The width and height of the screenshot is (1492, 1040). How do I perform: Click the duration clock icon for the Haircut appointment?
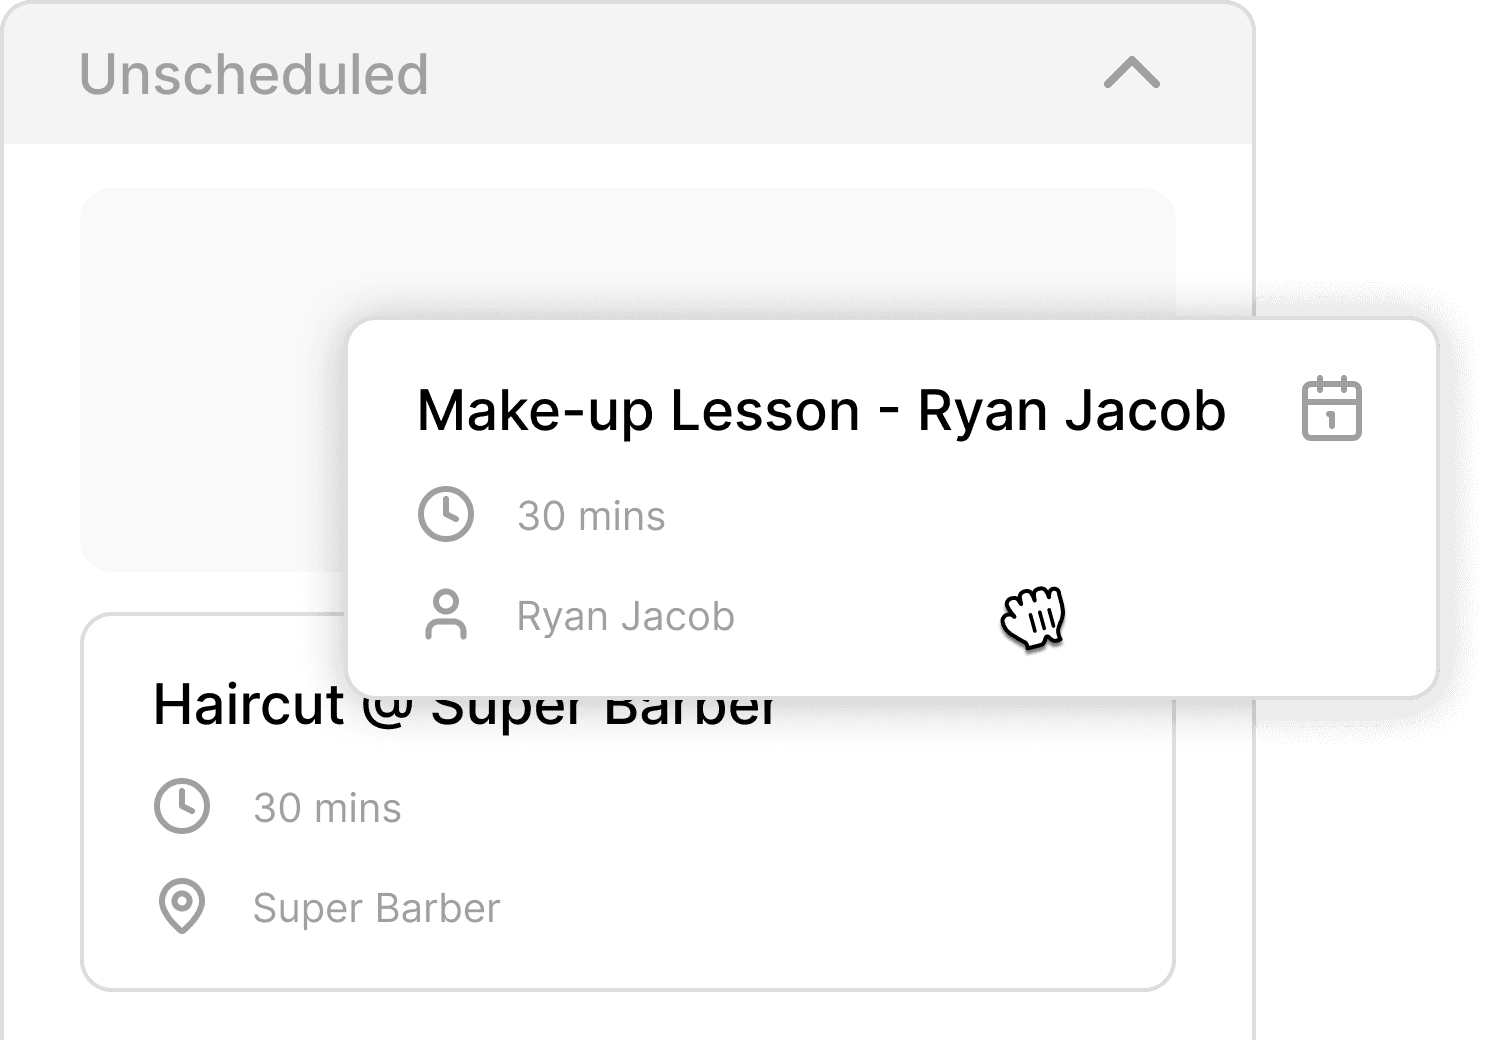click(x=181, y=807)
